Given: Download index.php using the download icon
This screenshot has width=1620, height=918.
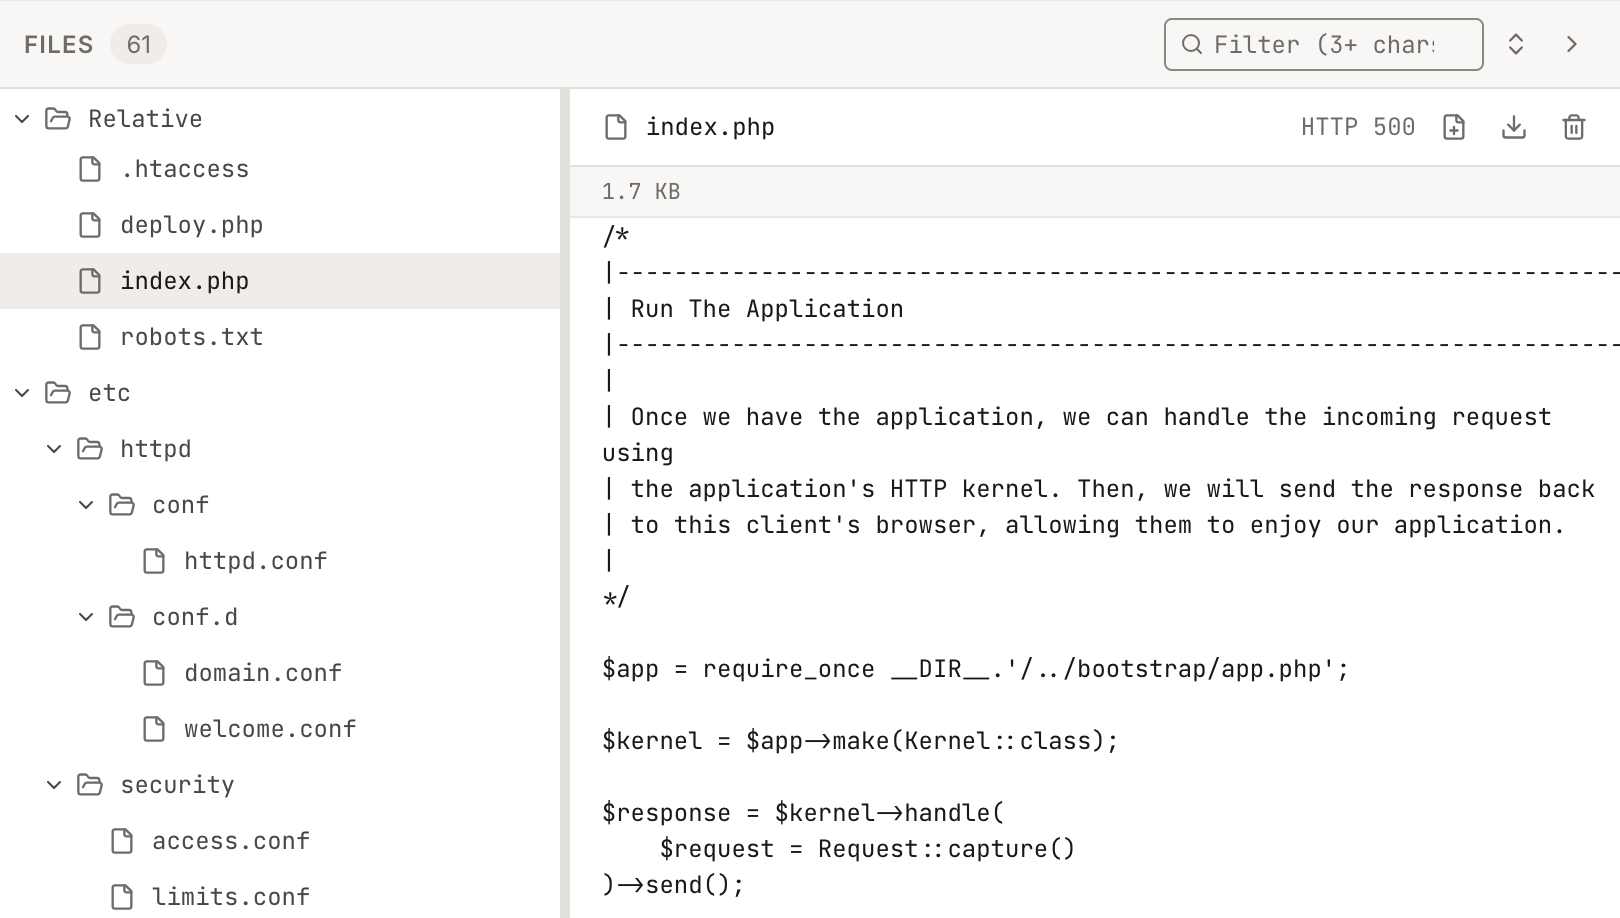Looking at the screenshot, I should (x=1514, y=127).
